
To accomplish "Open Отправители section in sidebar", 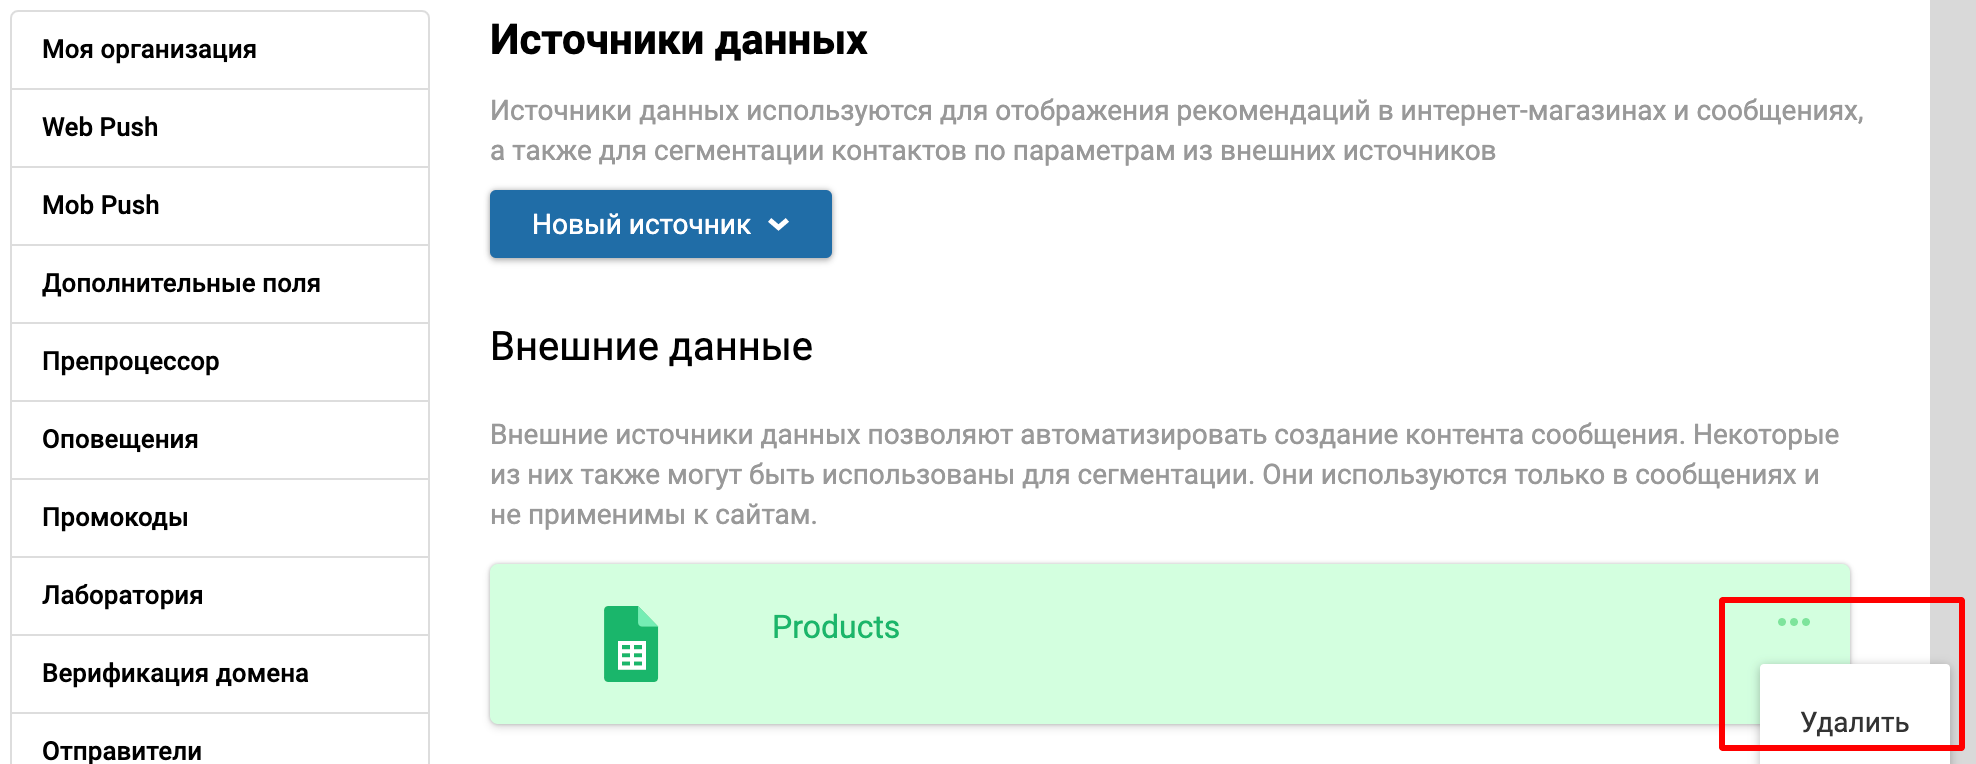I will (122, 749).
